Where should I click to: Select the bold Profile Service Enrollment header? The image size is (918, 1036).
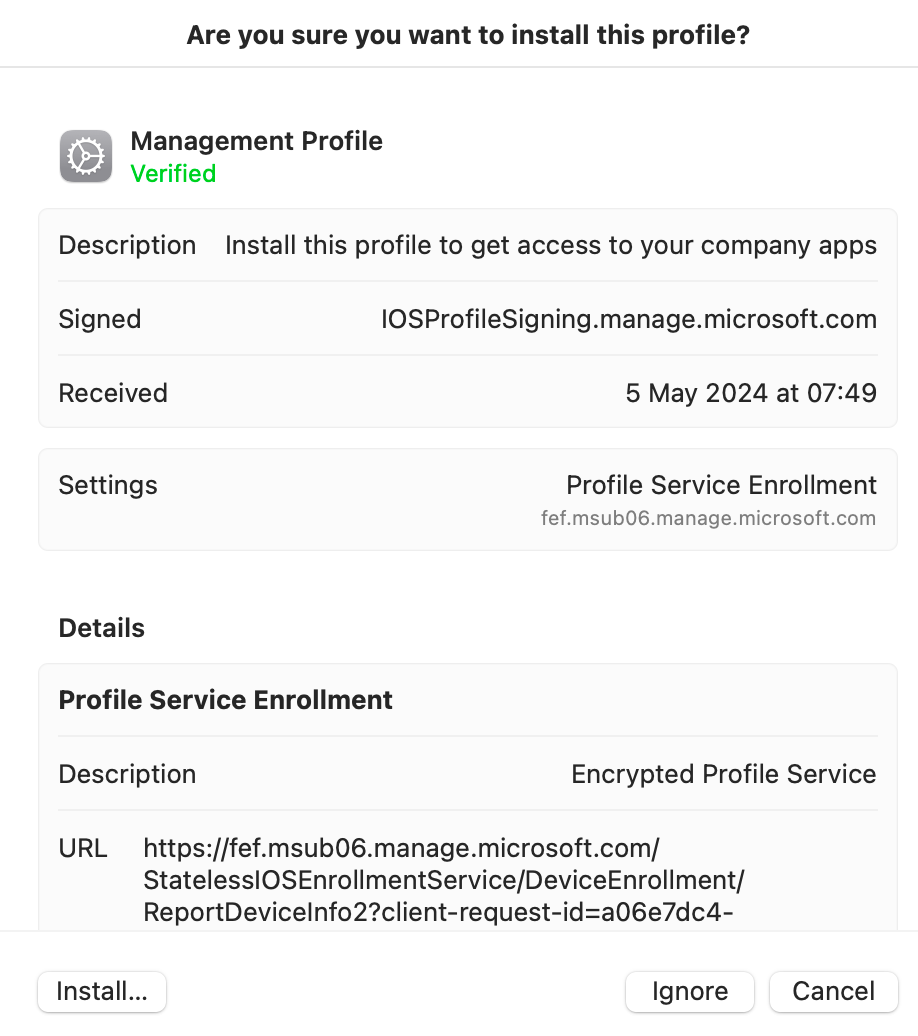pos(225,700)
